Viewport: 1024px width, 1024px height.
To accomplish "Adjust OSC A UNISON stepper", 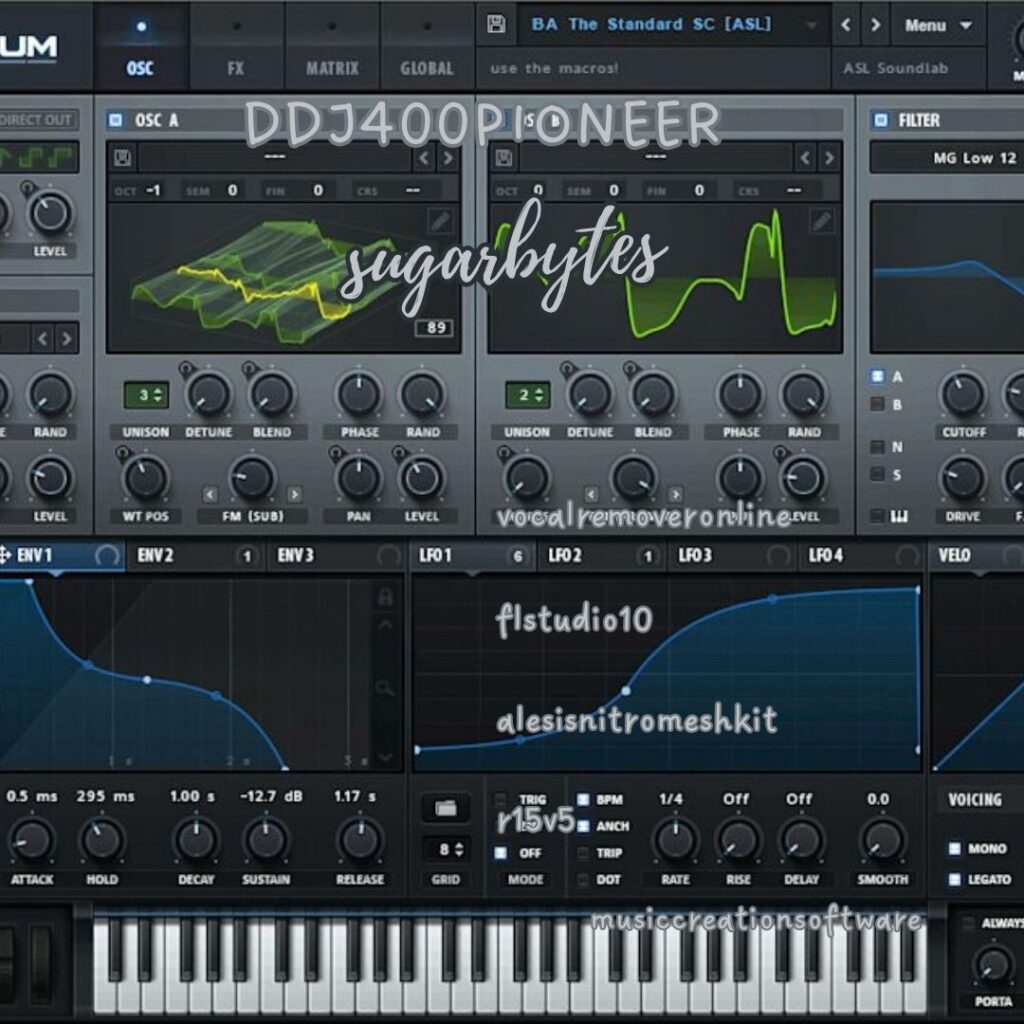I will click(146, 394).
